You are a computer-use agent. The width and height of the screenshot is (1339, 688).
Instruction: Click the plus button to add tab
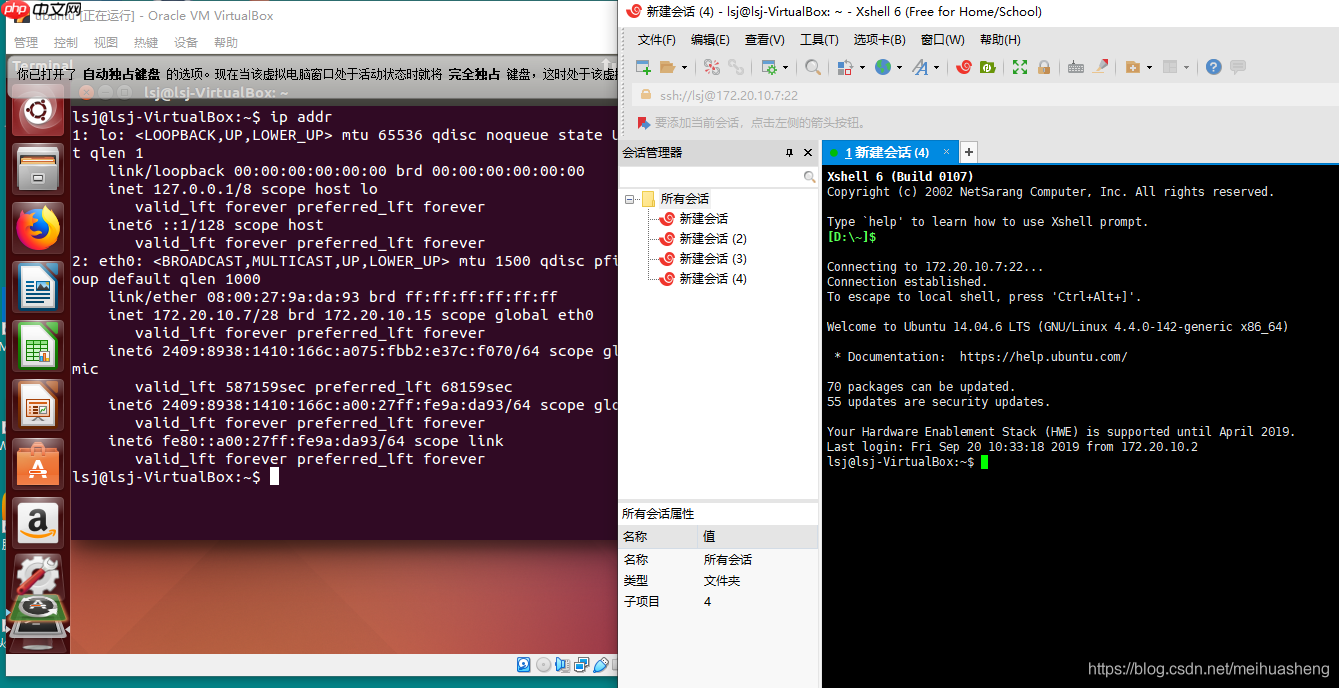(968, 152)
